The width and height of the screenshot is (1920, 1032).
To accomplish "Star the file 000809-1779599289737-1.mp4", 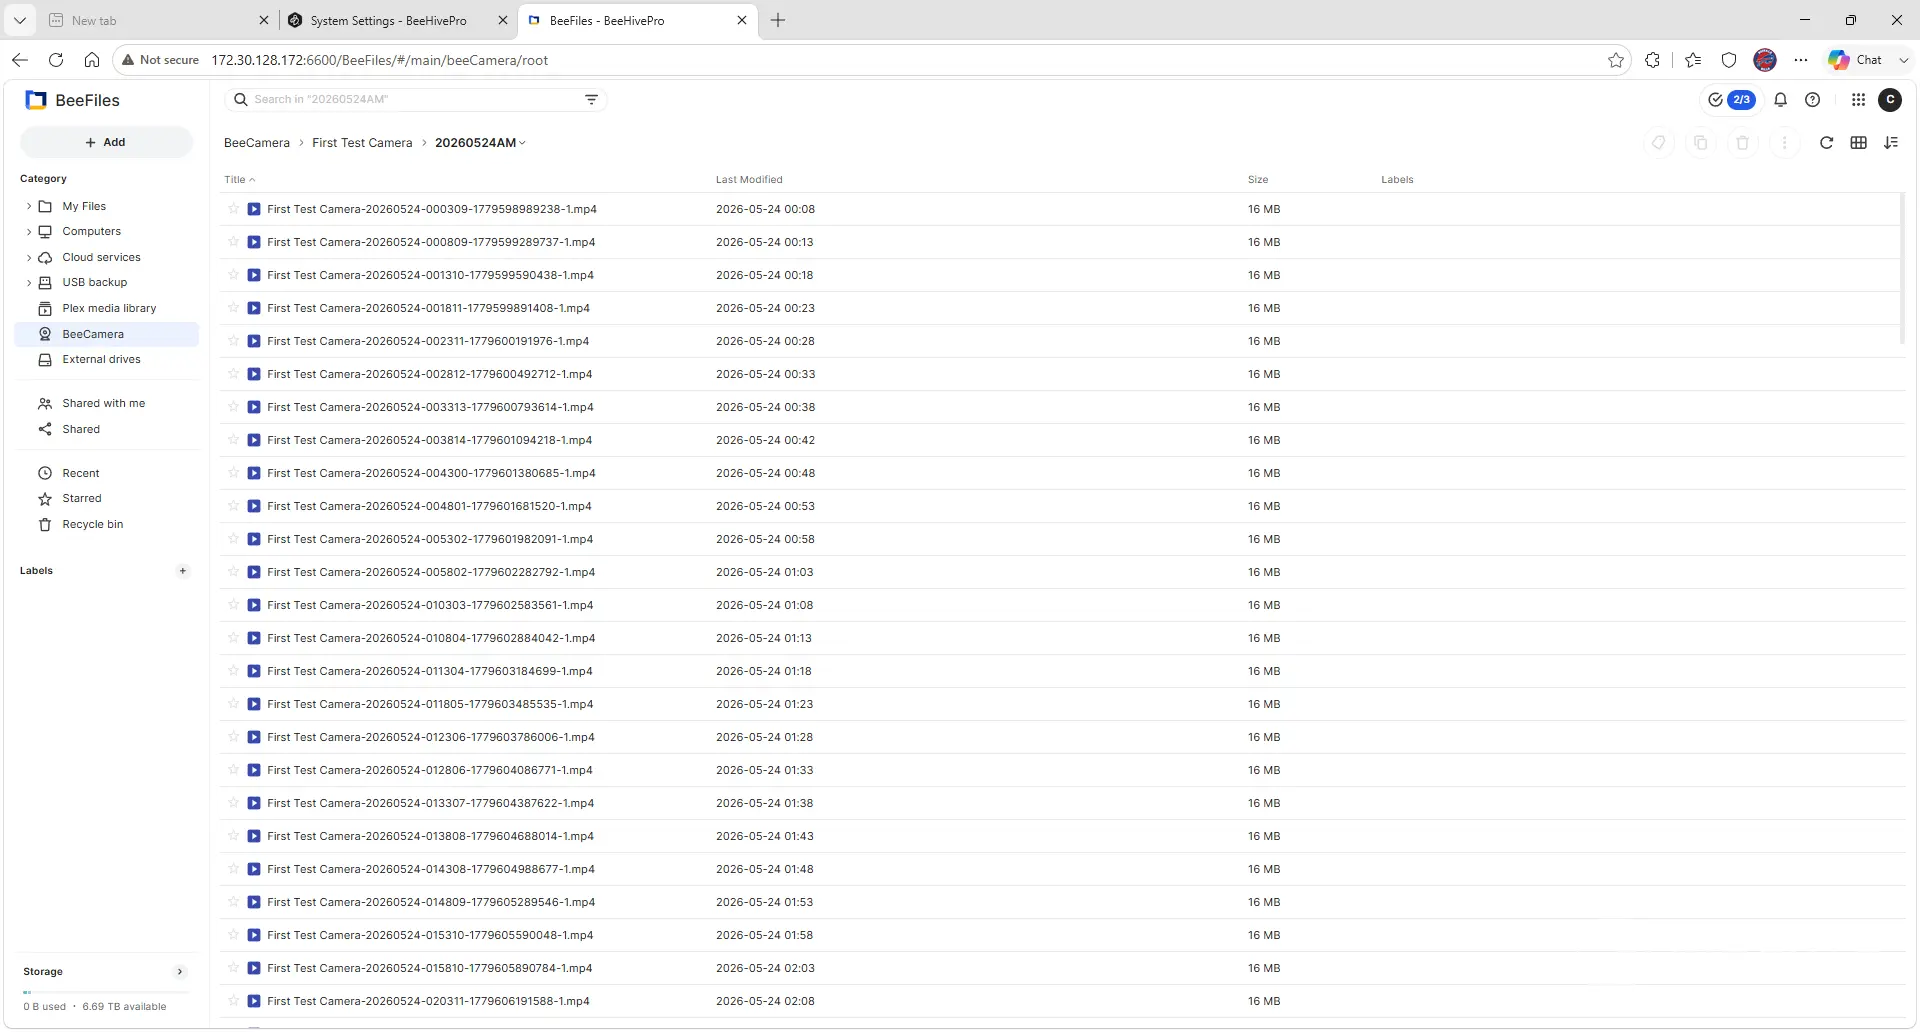I will pos(233,242).
